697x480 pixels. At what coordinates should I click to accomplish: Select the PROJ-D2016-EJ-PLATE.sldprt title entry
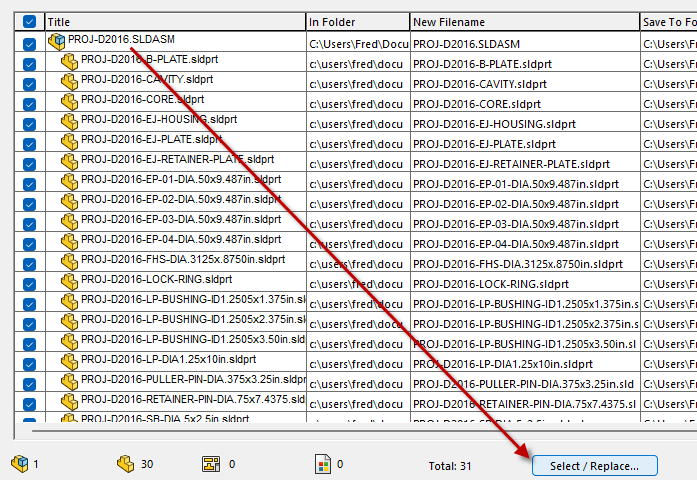[x=151, y=140]
